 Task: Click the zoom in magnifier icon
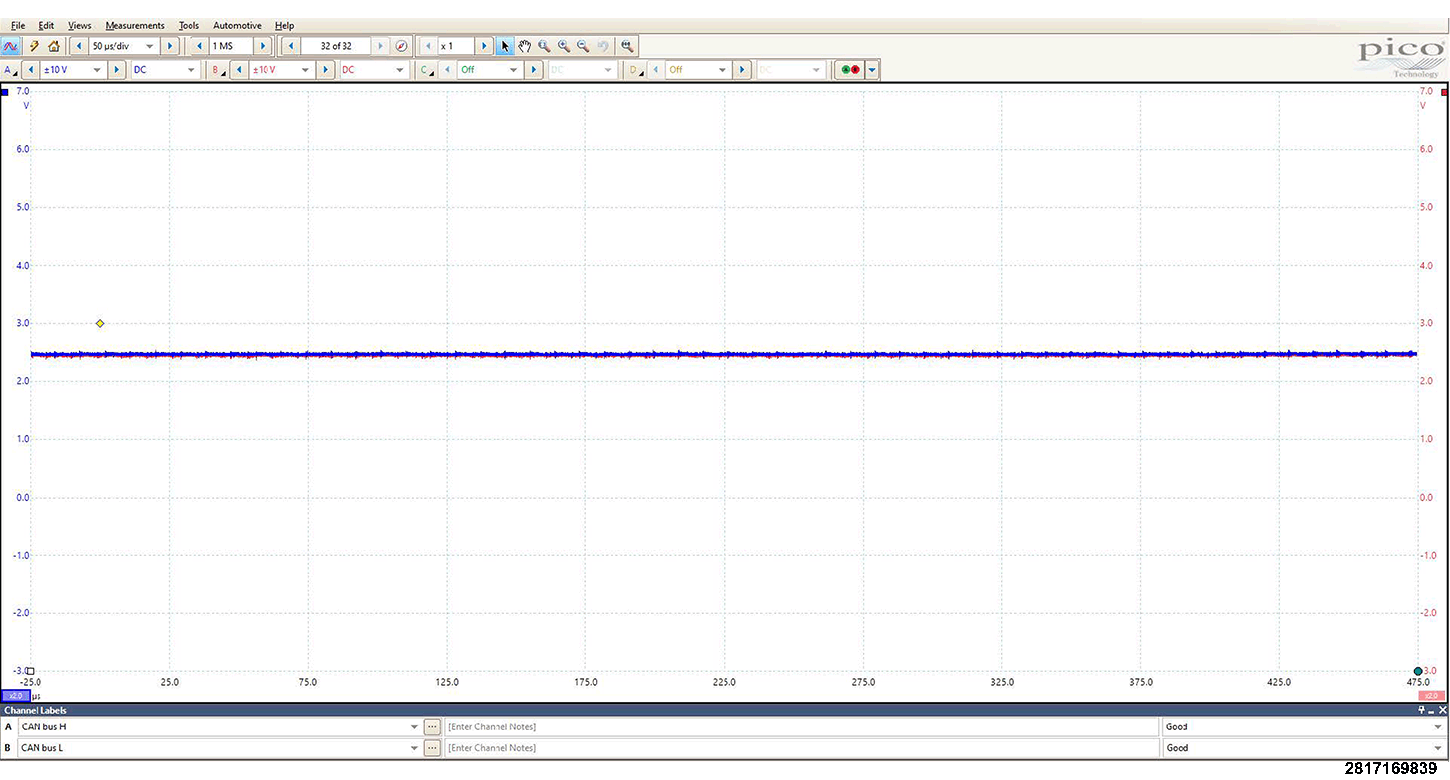pos(564,46)
